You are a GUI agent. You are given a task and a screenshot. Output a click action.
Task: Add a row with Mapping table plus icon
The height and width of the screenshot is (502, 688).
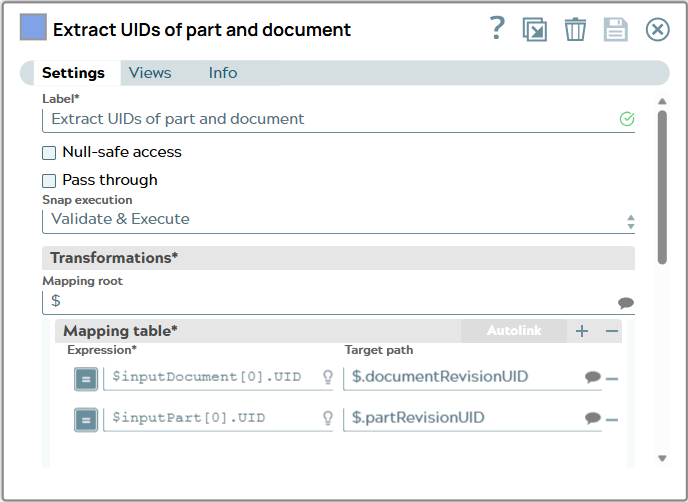point(582,331)
